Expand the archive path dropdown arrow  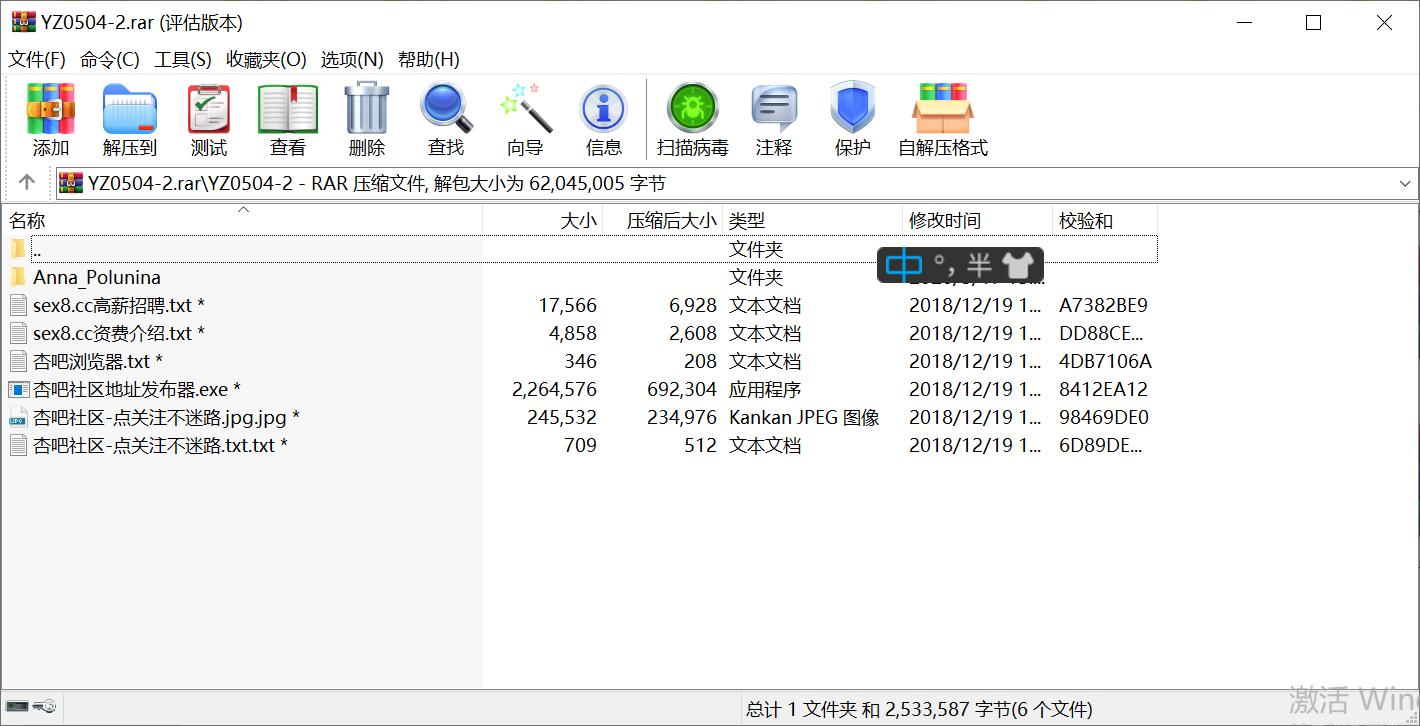coord(1405,183)
